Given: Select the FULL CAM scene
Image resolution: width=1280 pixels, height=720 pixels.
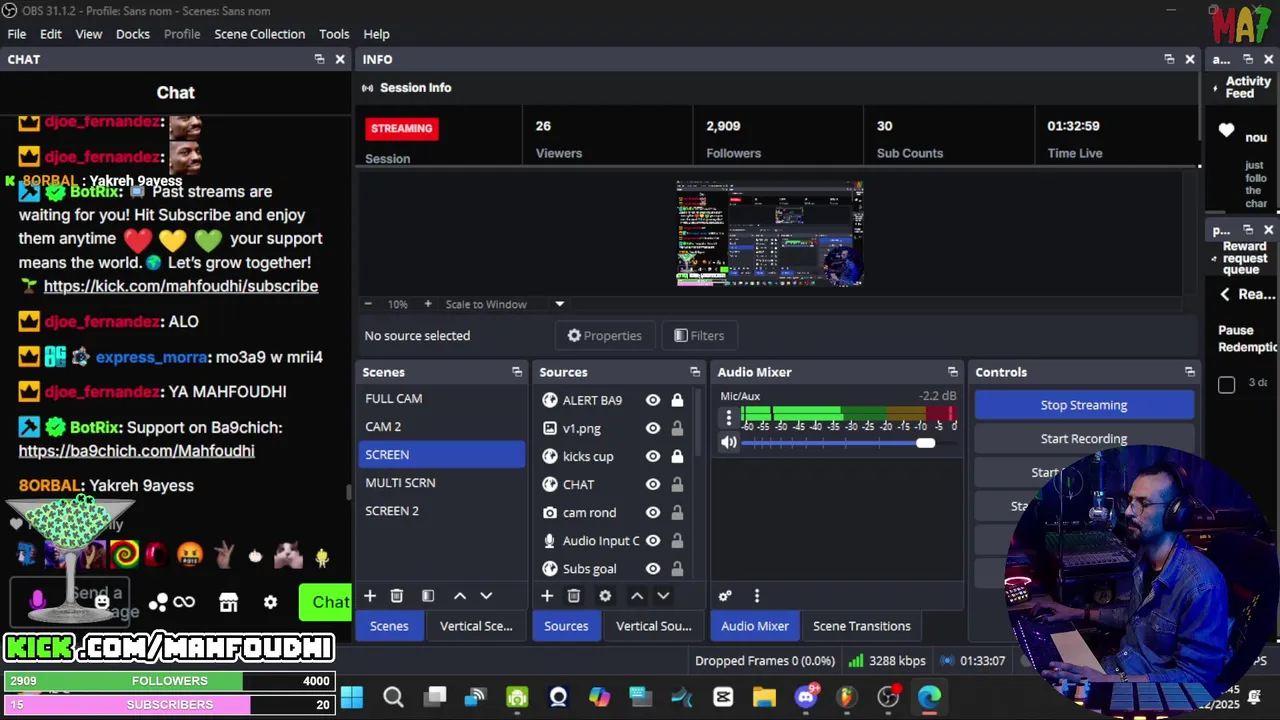Looking at the screenshot, I should coord(441,398).
